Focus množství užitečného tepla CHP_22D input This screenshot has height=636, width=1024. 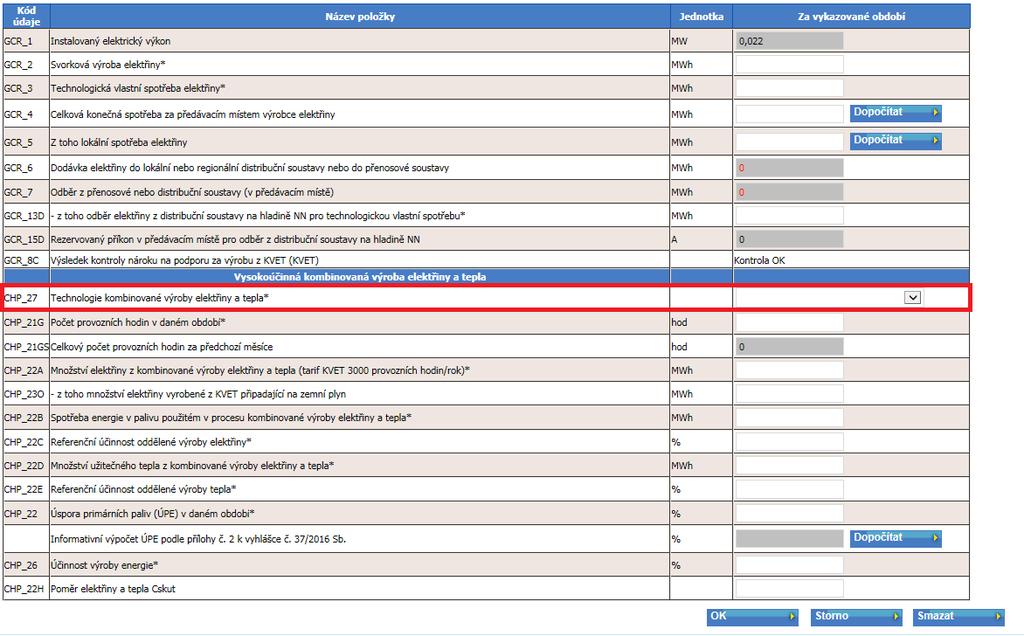789,466
